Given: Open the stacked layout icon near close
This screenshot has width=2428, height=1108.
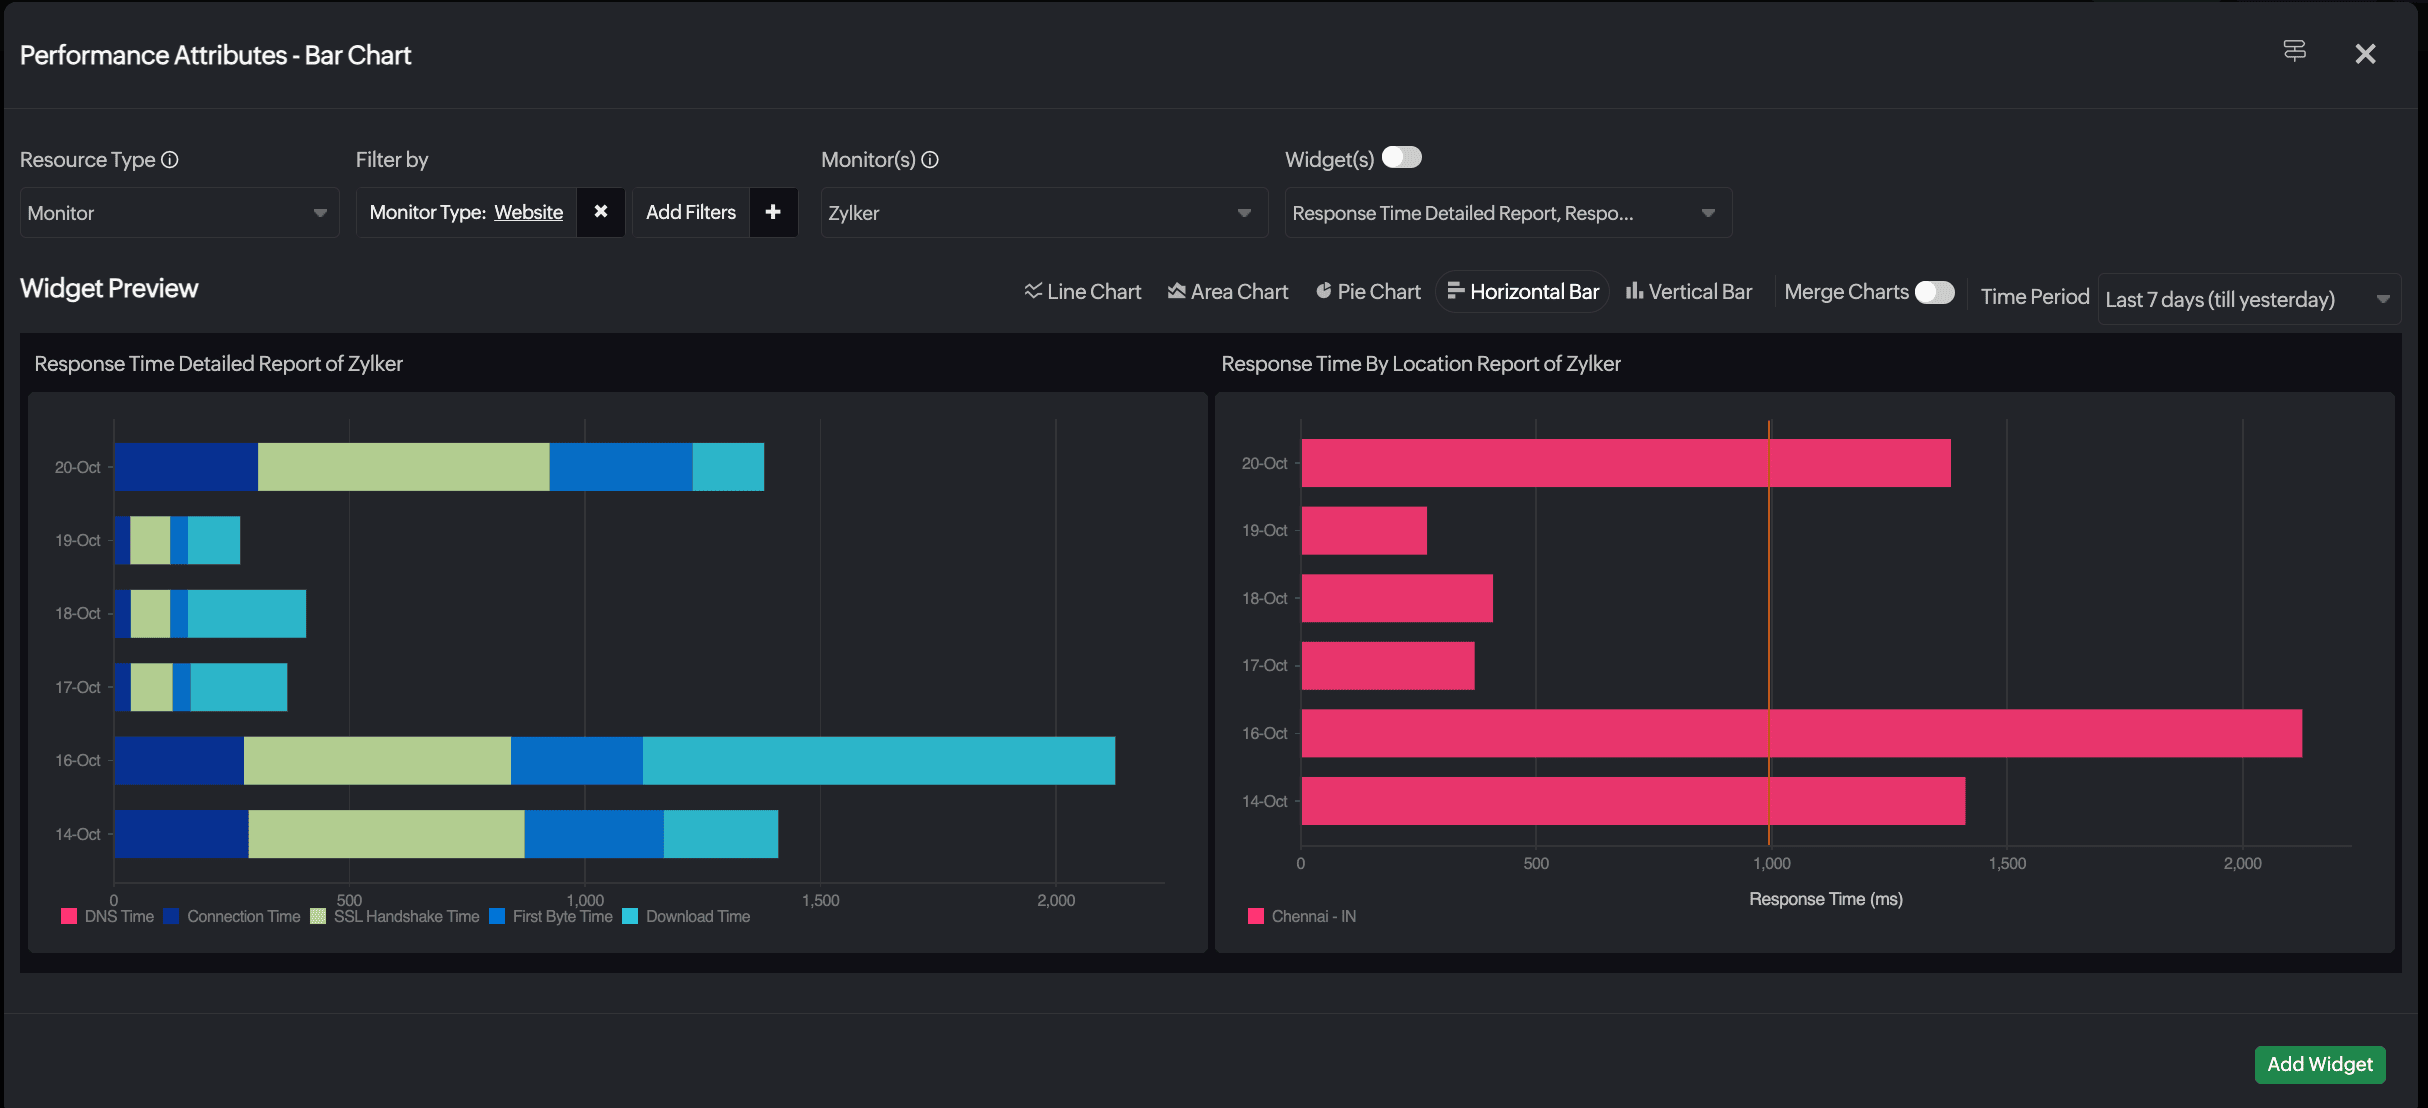Looking at the screenshot, I should click(2295, 51).
